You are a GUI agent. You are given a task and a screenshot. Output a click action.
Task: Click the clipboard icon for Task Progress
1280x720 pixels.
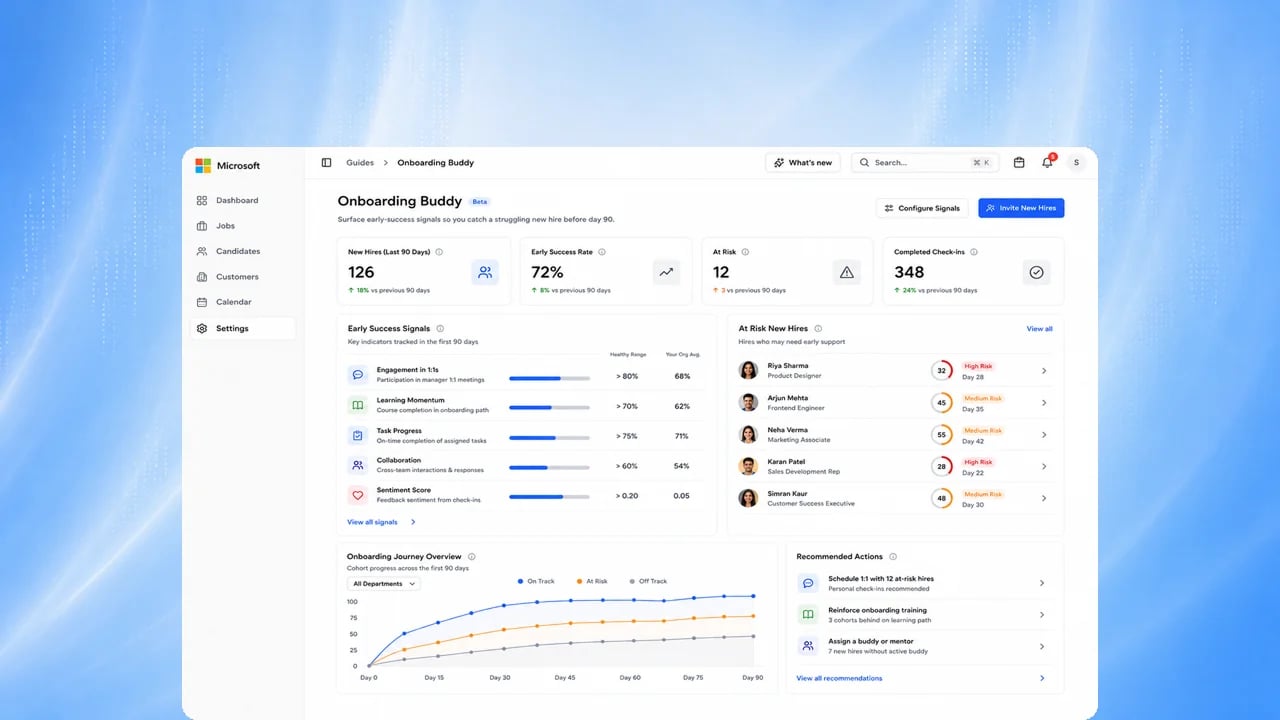(x=357, y=435)
